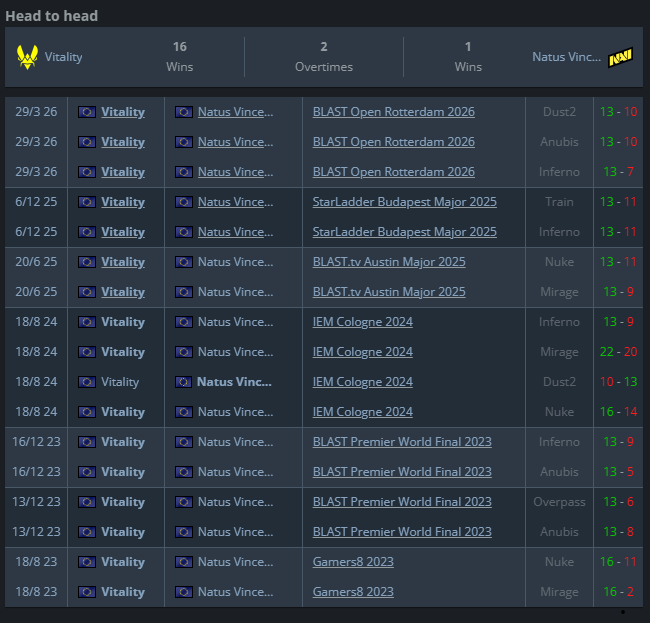Open BLAST Premier World Final 2023 link, Overpass row
This screenshot has height=623, width=650.
(x=402, y=502)
